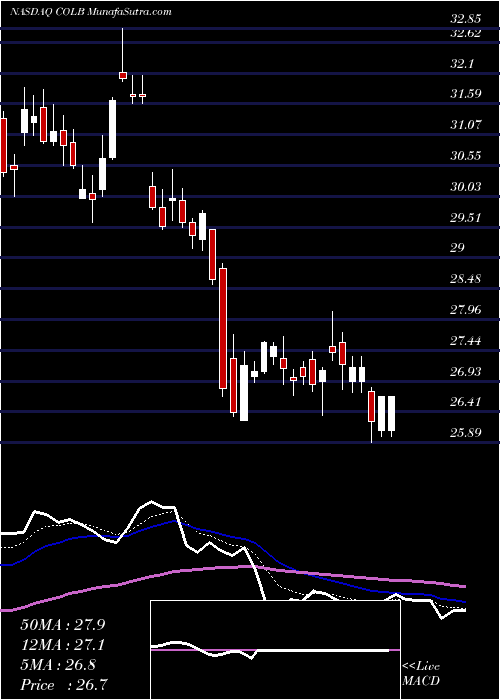Click the last white candlestick on the chart
The image size is (500, 700).
(392, 416)
